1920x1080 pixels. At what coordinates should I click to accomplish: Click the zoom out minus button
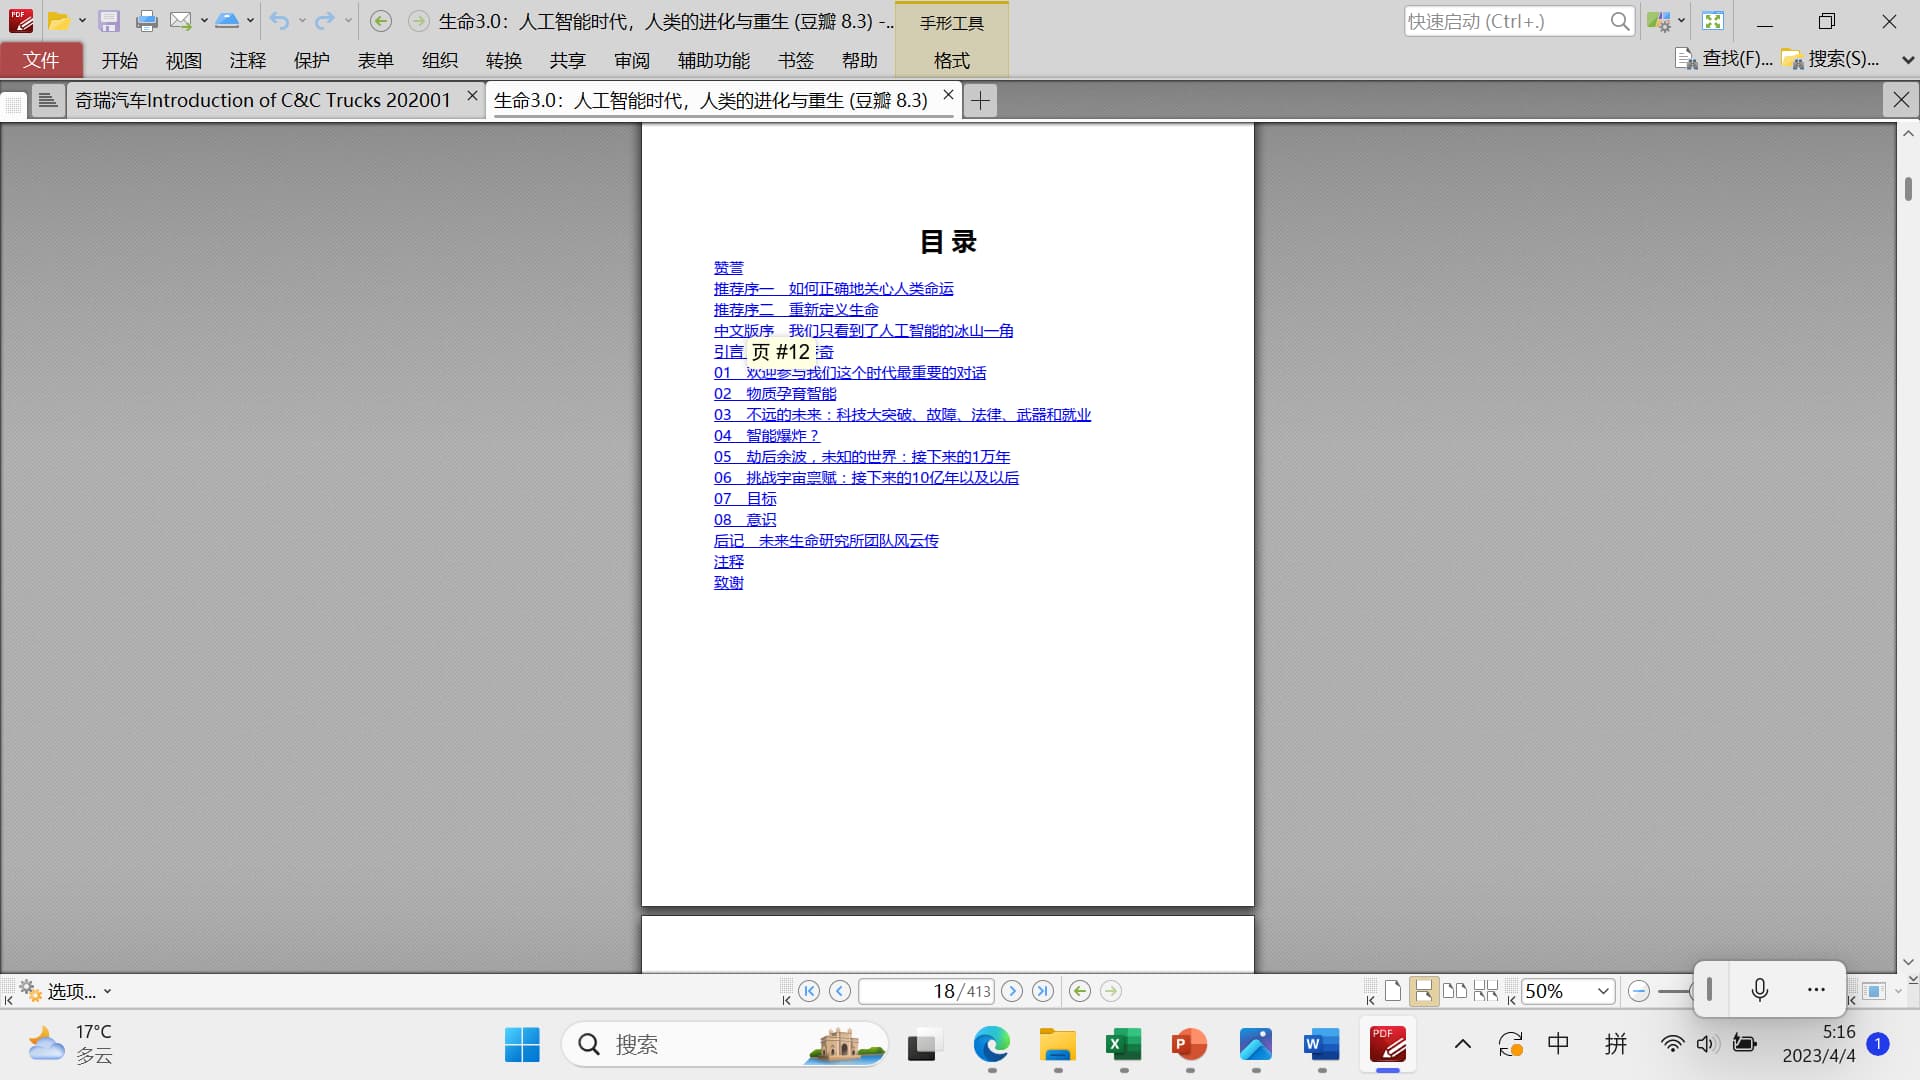tap(1638, 991)
